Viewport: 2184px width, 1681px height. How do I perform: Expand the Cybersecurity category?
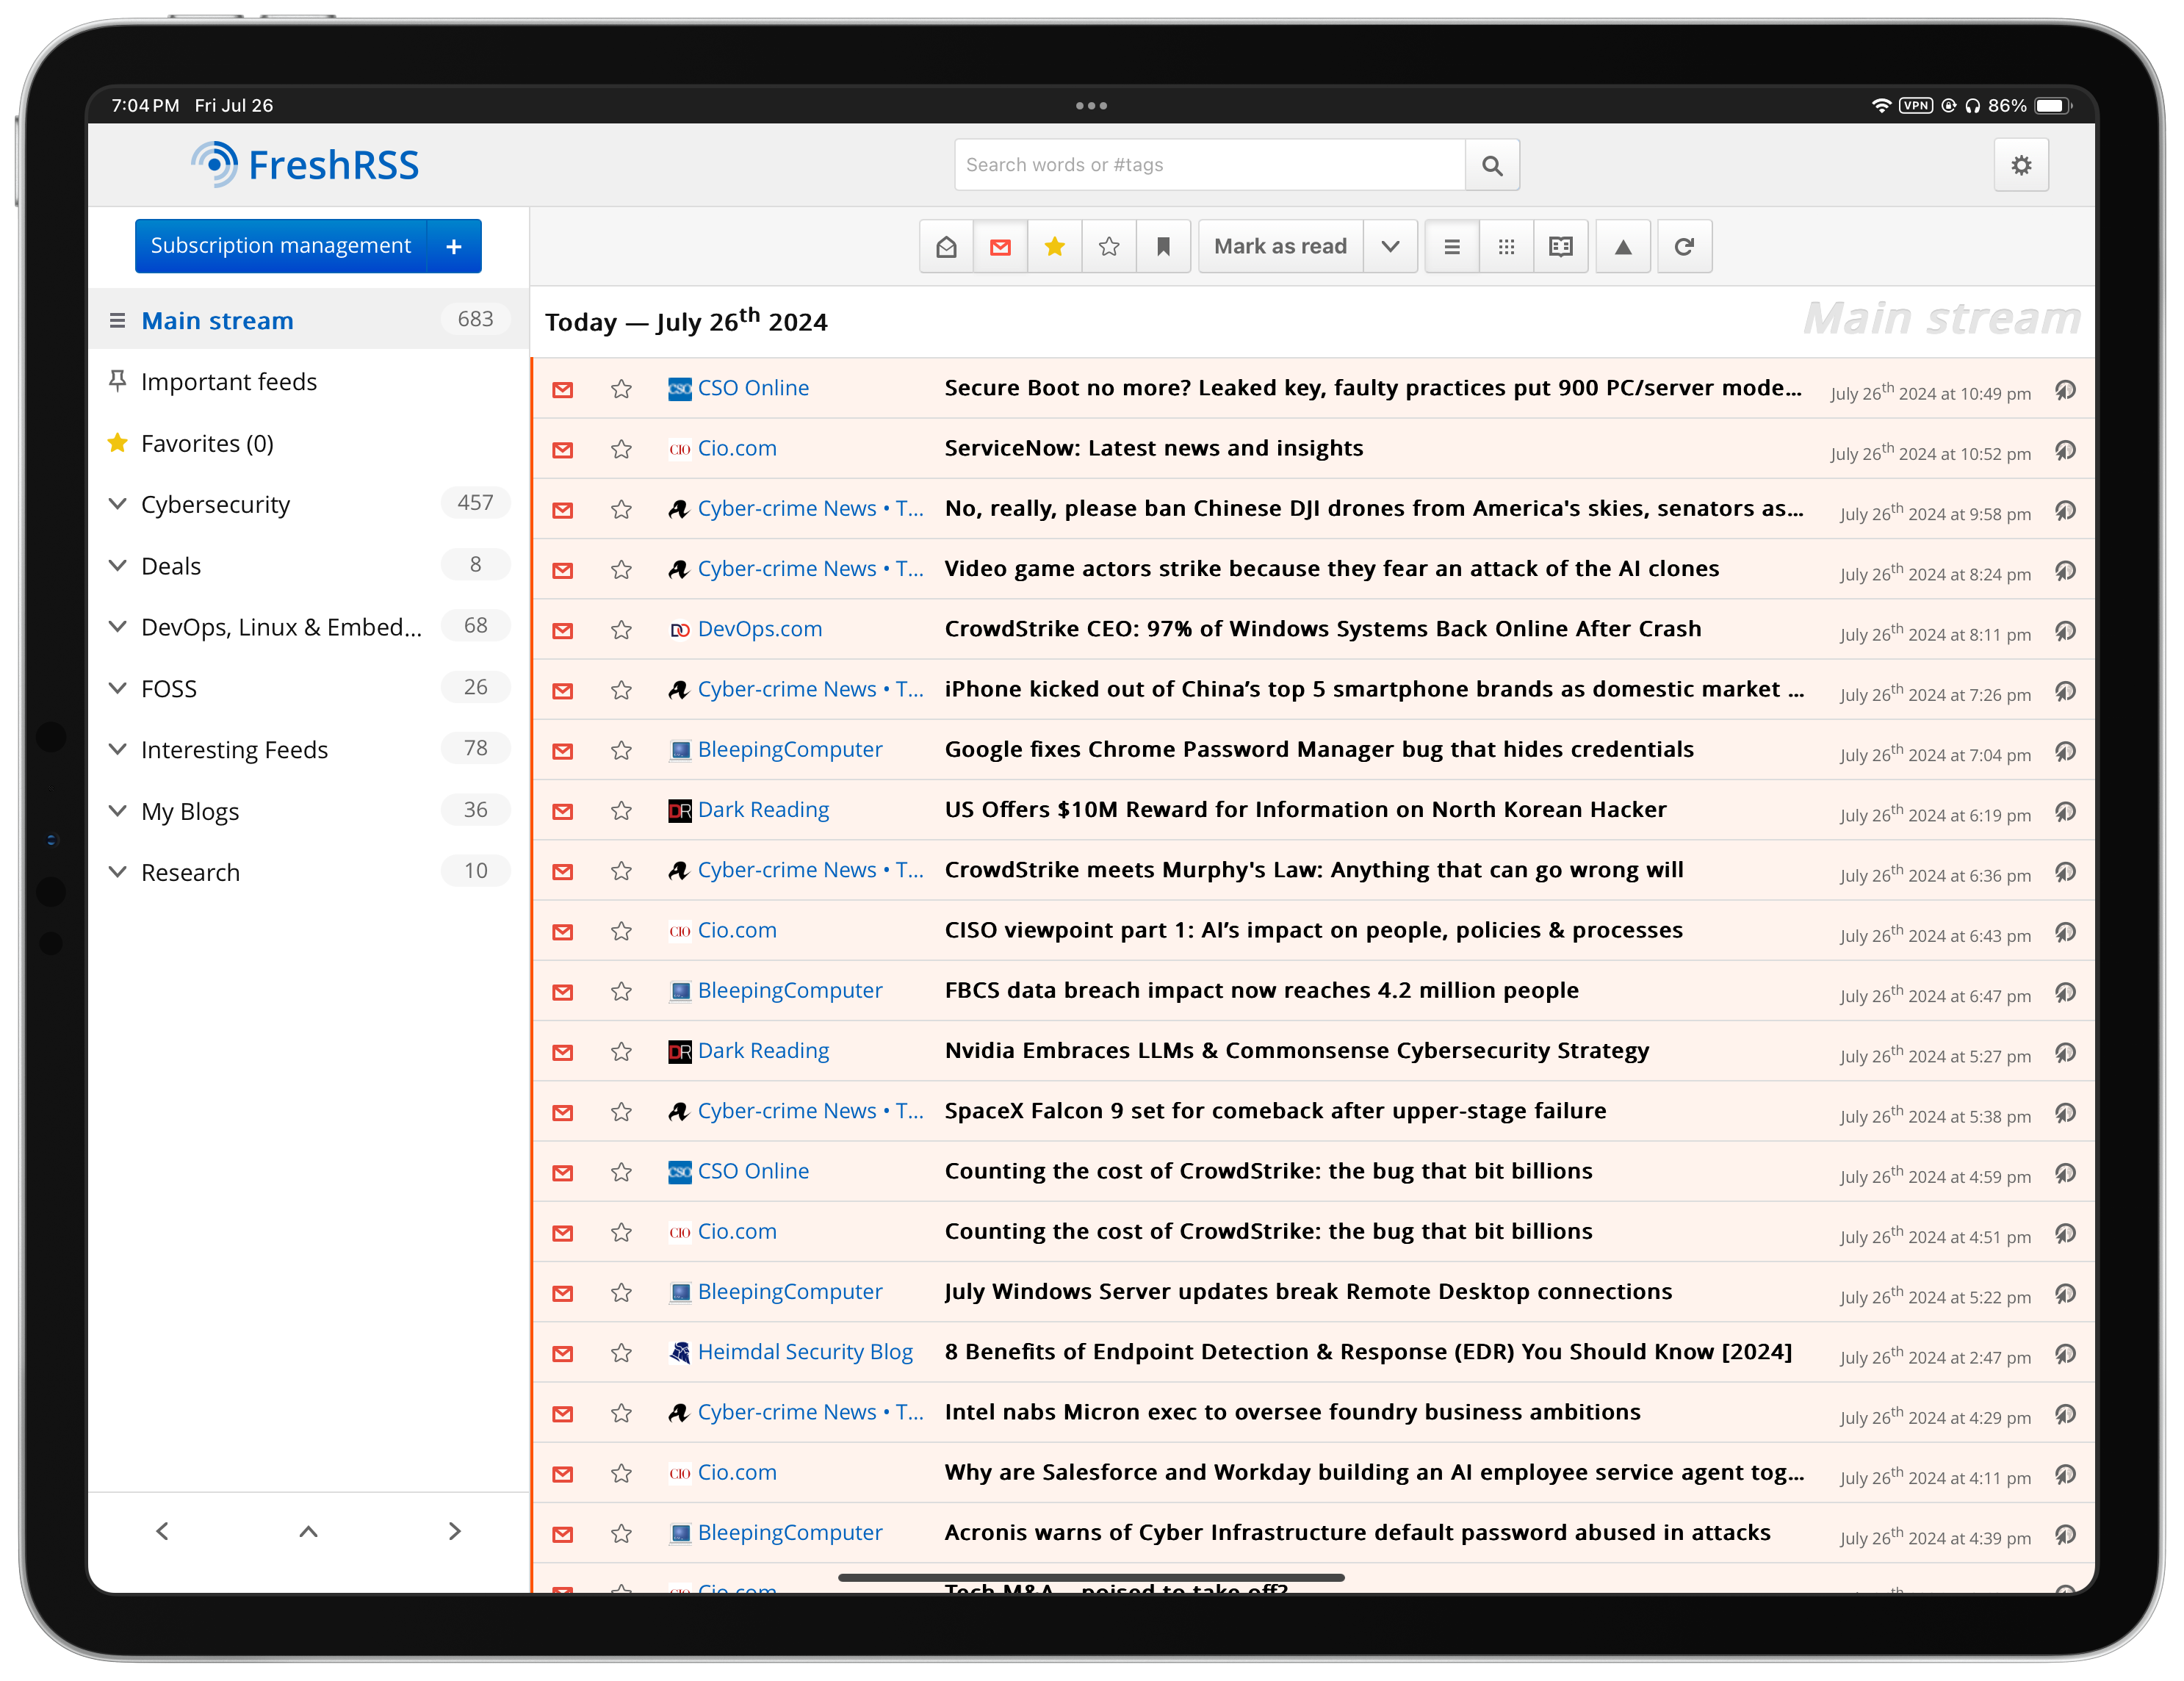pos(117,504)
